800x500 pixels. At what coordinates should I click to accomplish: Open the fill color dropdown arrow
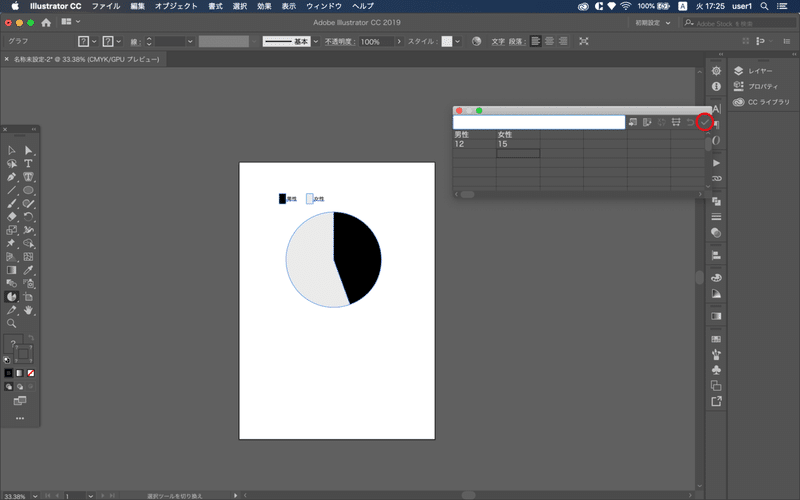point(94,41)
